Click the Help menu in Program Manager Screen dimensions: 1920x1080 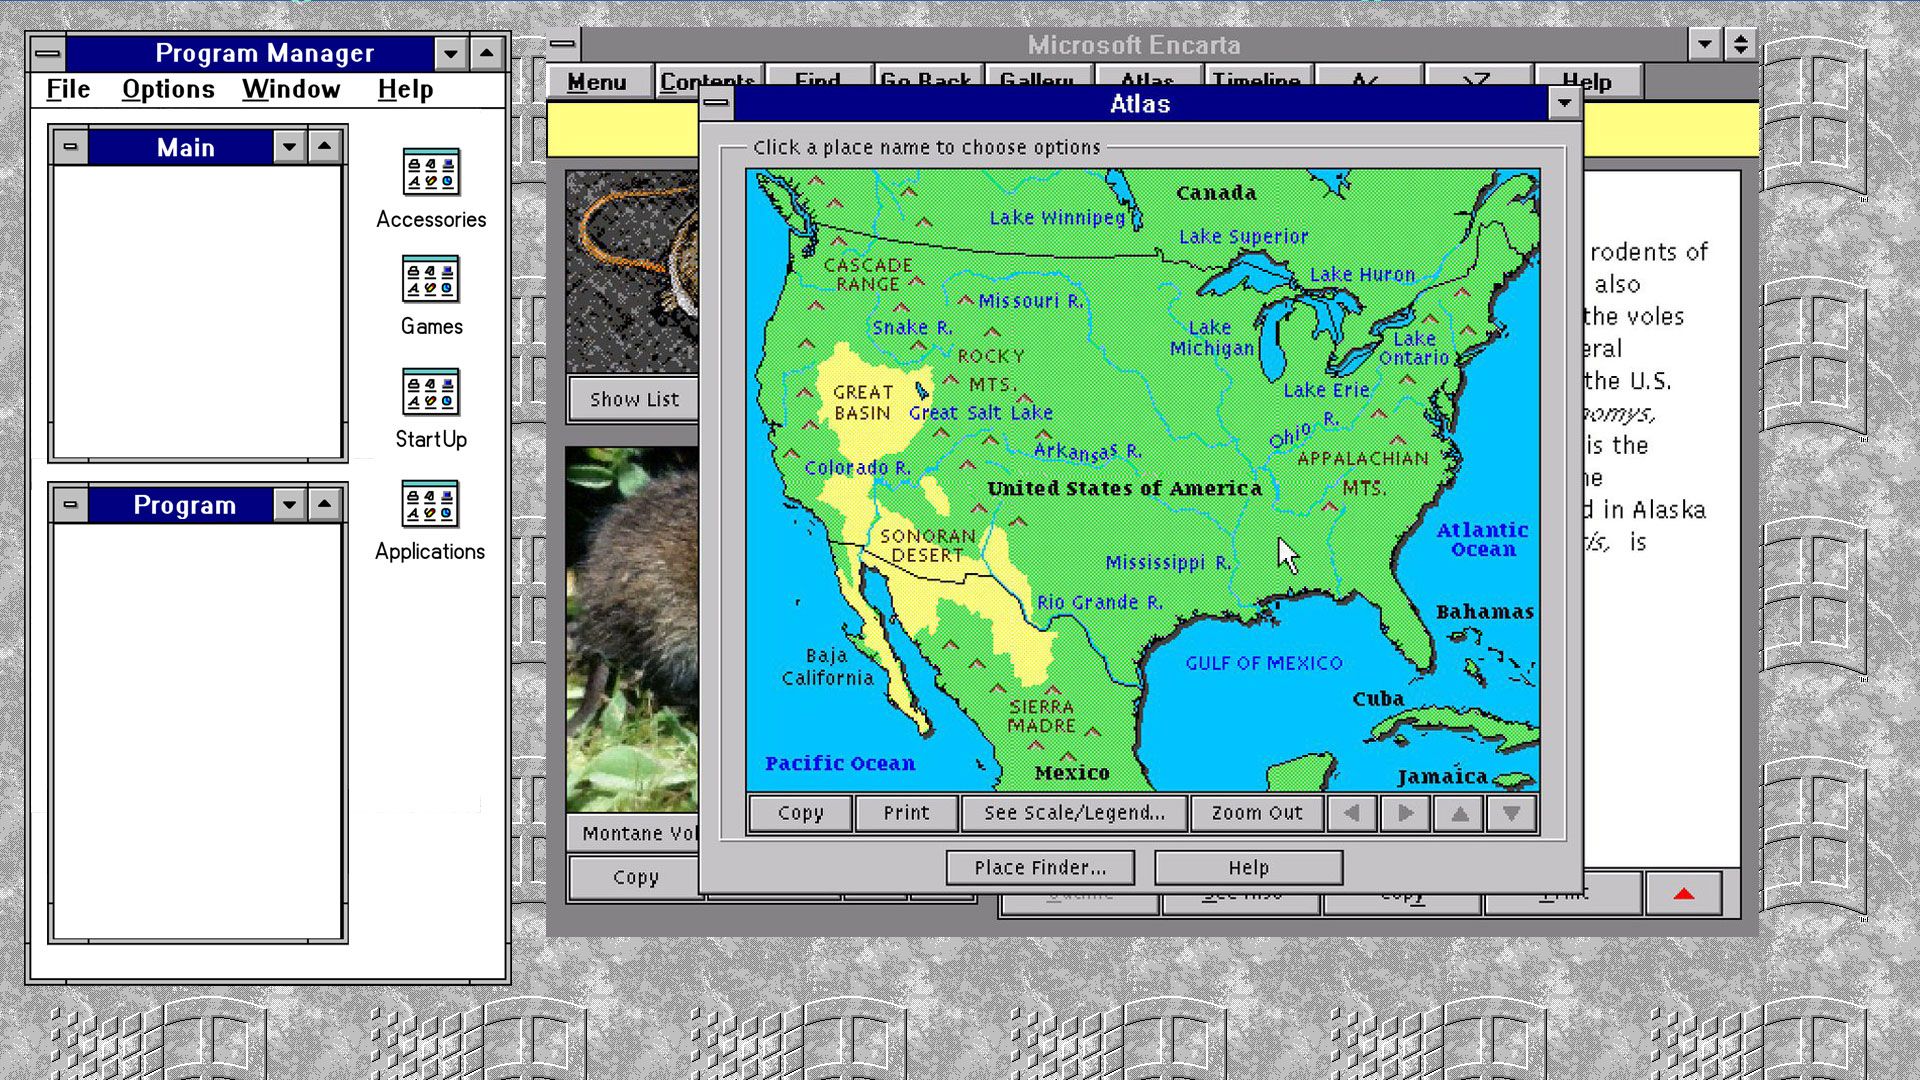pyautogui.click(x=405, y=88)
